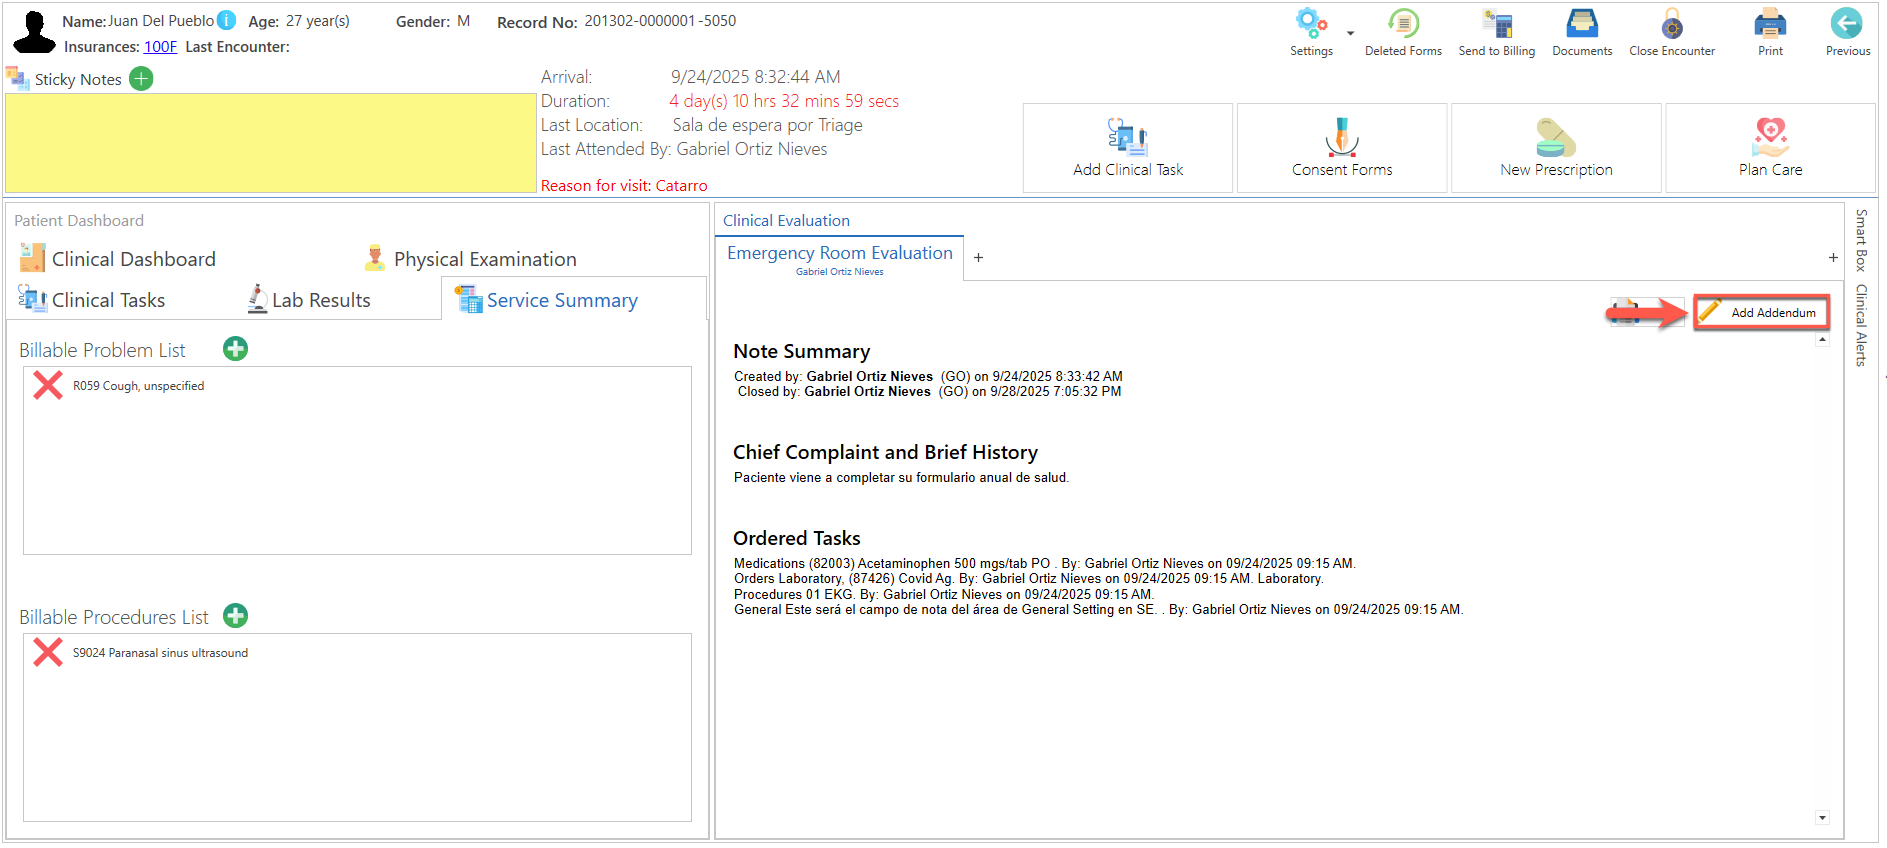The height and width of the screenshot is (848, 1887).
Task: Click the Send to Billing icon
Action: point(1497,23)
